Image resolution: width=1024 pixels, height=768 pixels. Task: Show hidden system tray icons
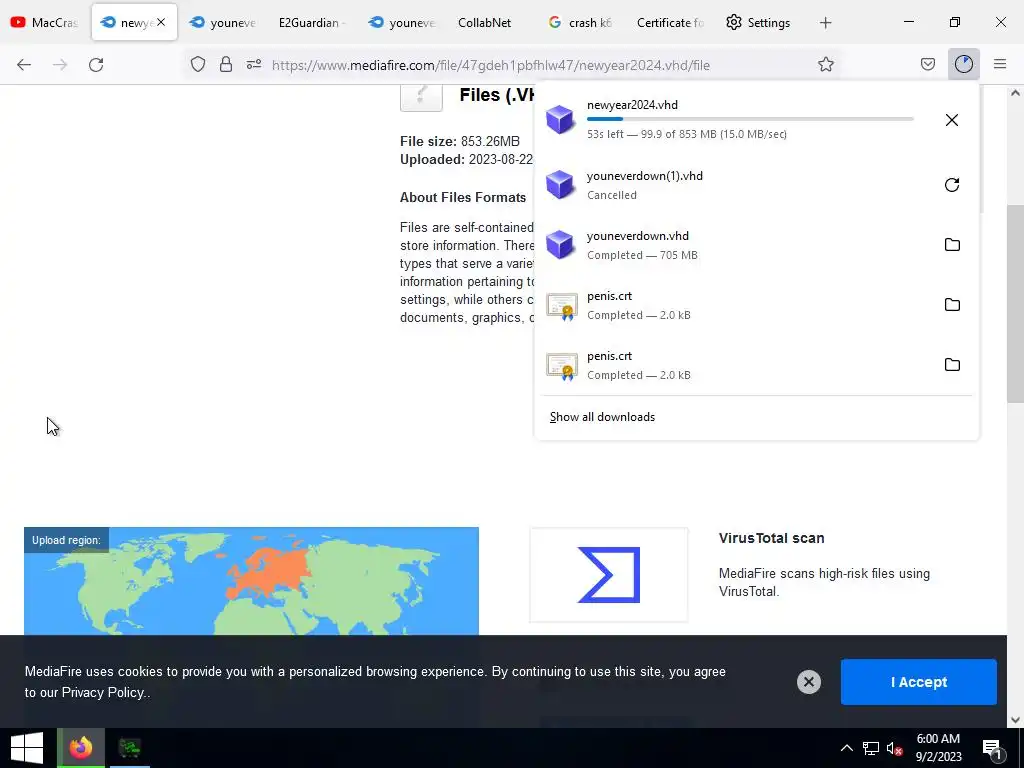click(x=846, y=748)
